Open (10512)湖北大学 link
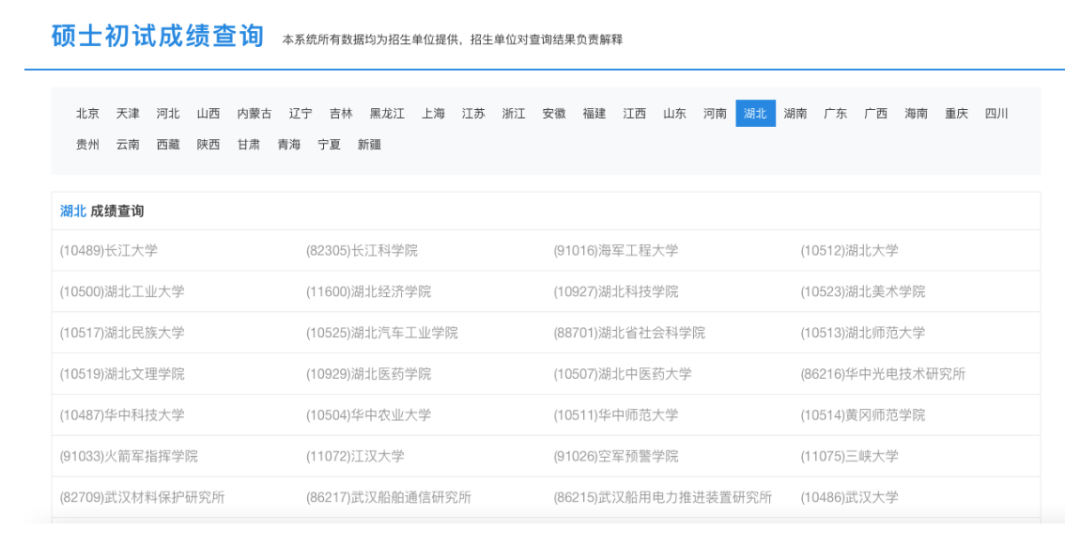This screenshot has width=1080, height=547. [849, 251]
